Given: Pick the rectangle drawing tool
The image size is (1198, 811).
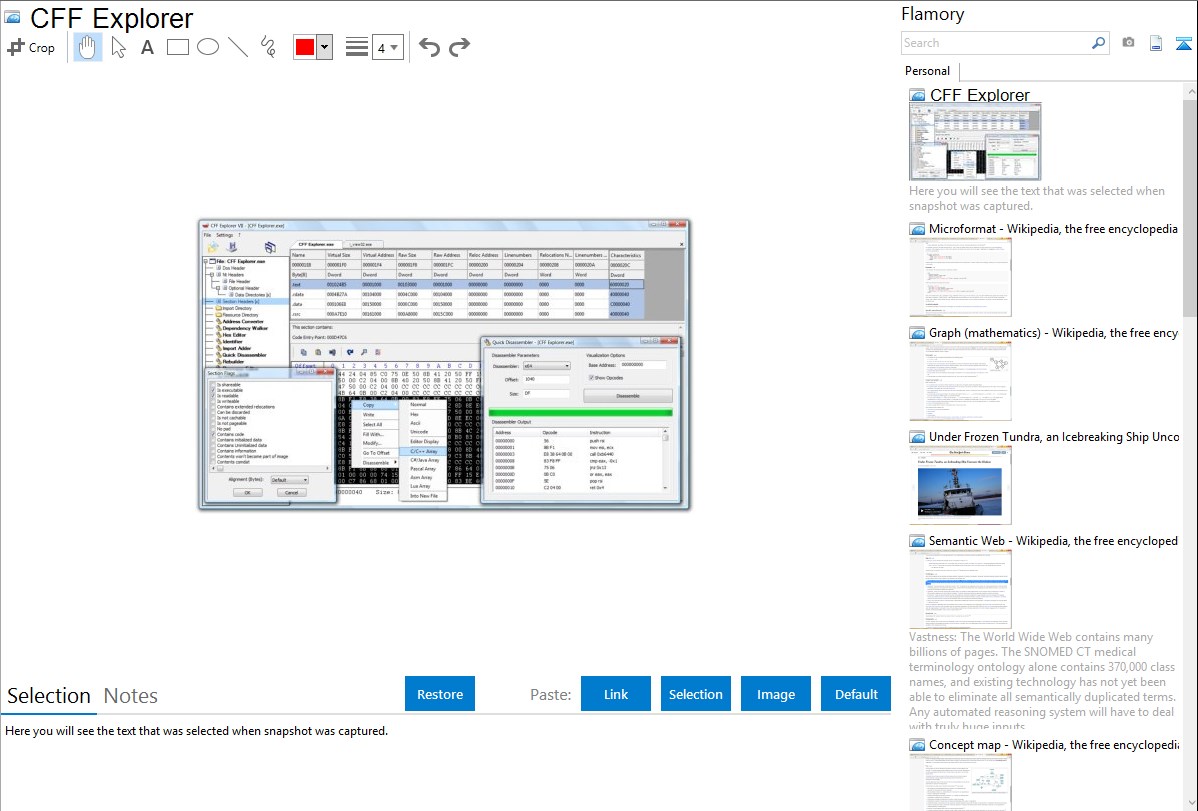Looking at the screenshot, I should (177, 47).
